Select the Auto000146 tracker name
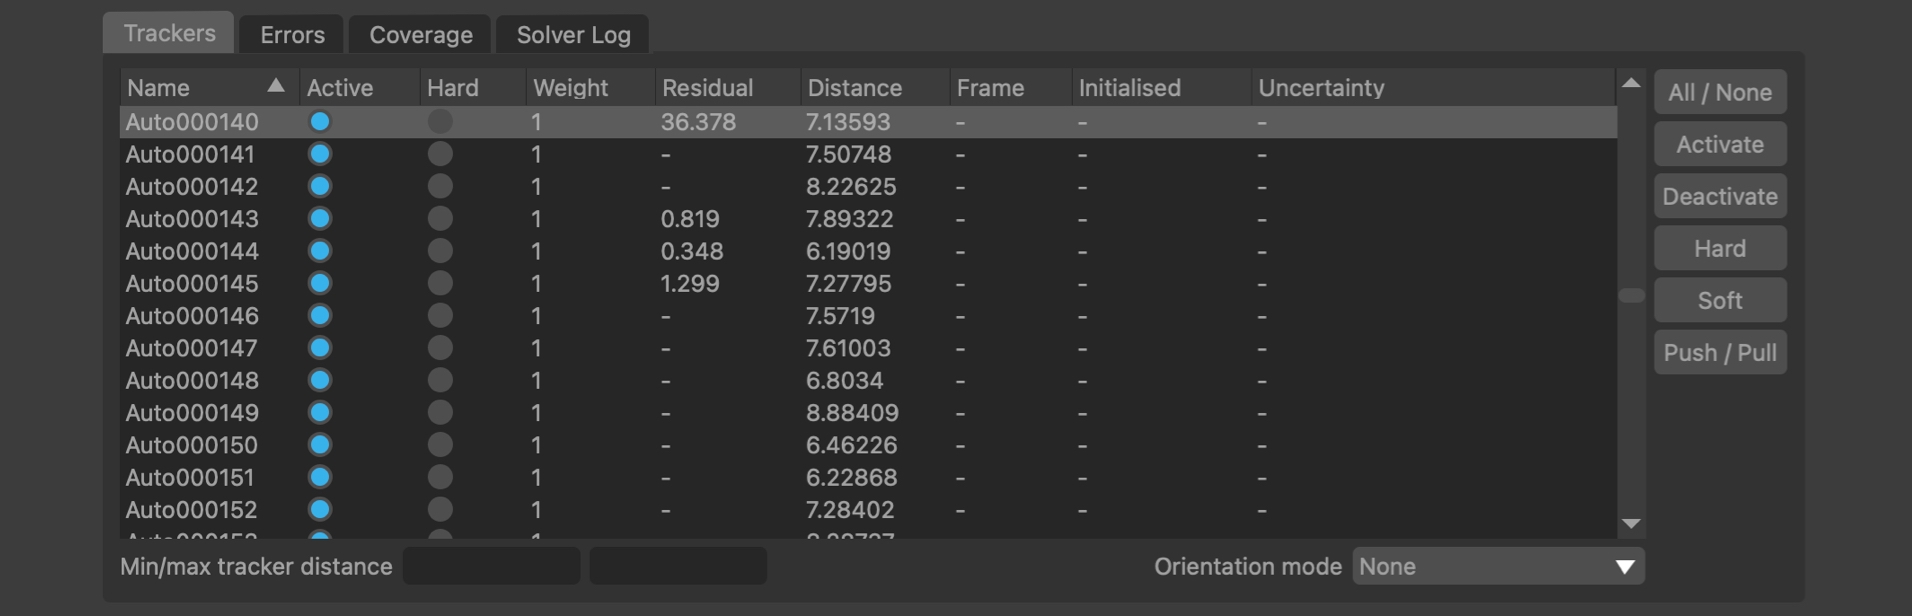 click(x=192, y=316)
